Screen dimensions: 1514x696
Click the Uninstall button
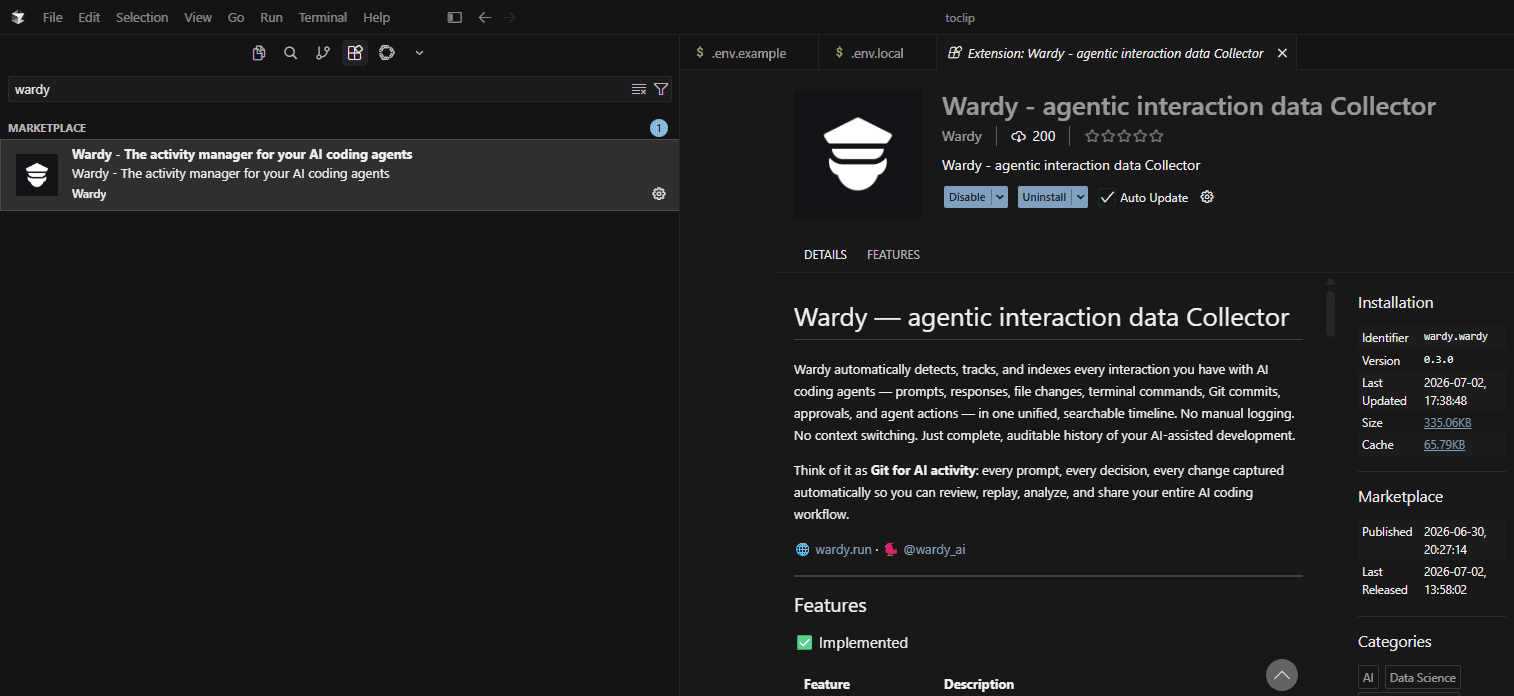pos(1044,197)
